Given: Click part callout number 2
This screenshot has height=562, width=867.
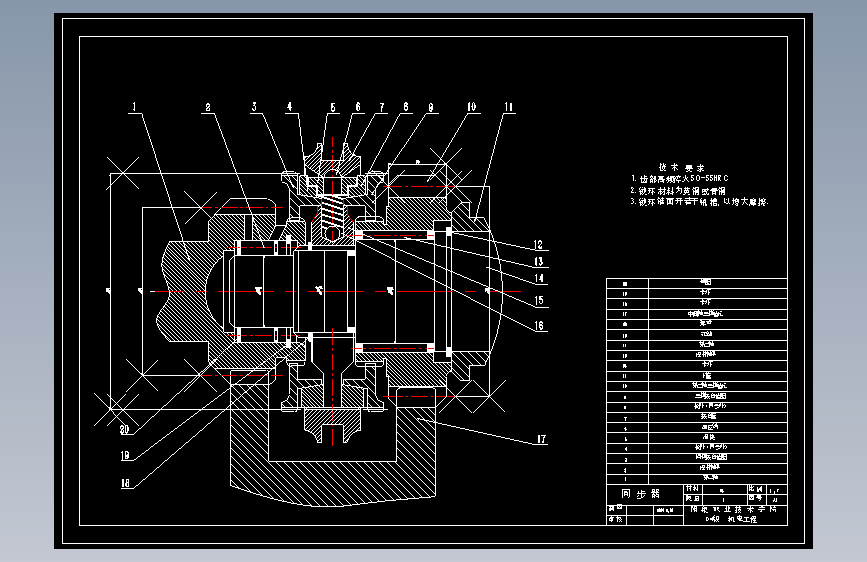Looking at the screenshot, I should click(x=208, y=107).
